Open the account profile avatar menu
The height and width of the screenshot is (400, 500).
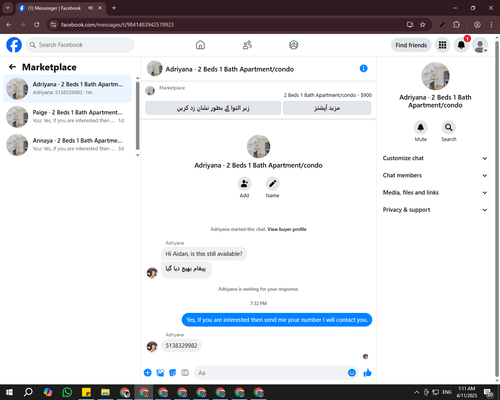coord(480,45)
